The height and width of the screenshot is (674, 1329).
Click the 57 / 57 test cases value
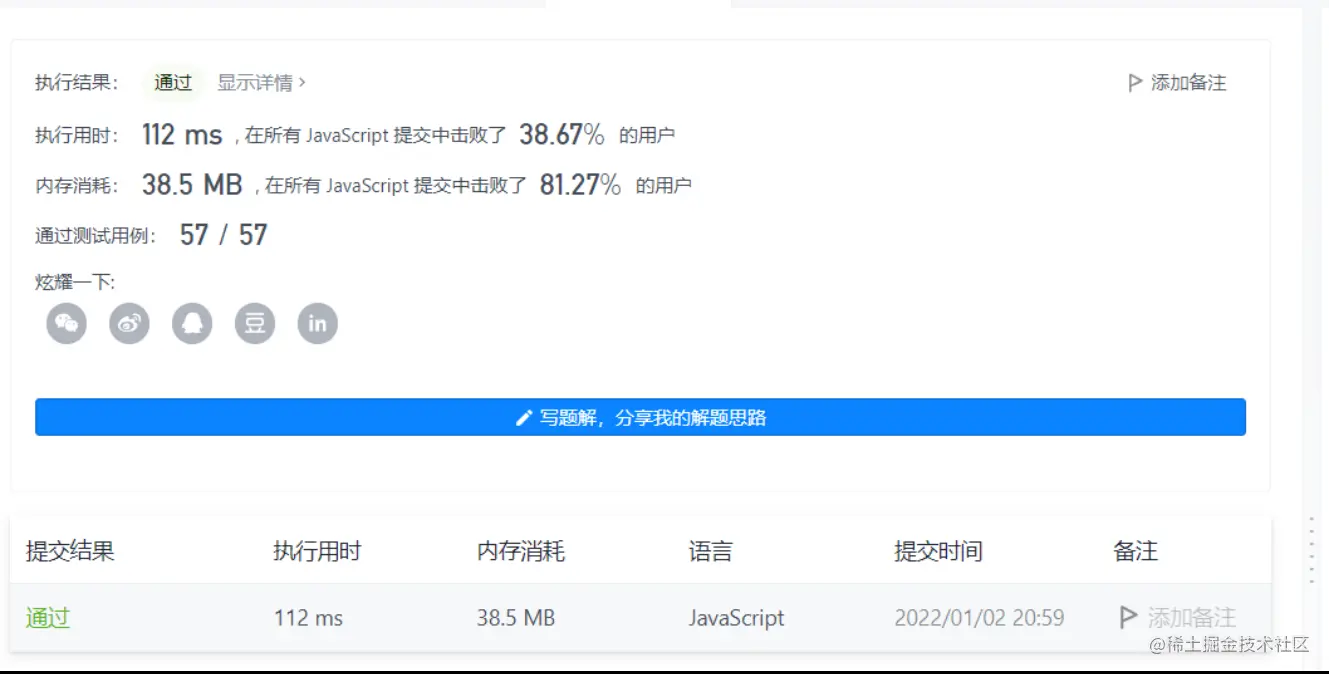[224, 235]
